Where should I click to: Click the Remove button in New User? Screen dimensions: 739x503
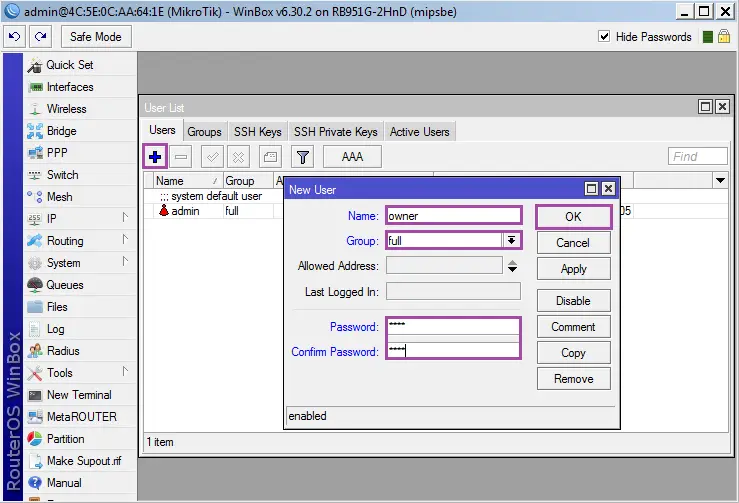click(574, 379)
